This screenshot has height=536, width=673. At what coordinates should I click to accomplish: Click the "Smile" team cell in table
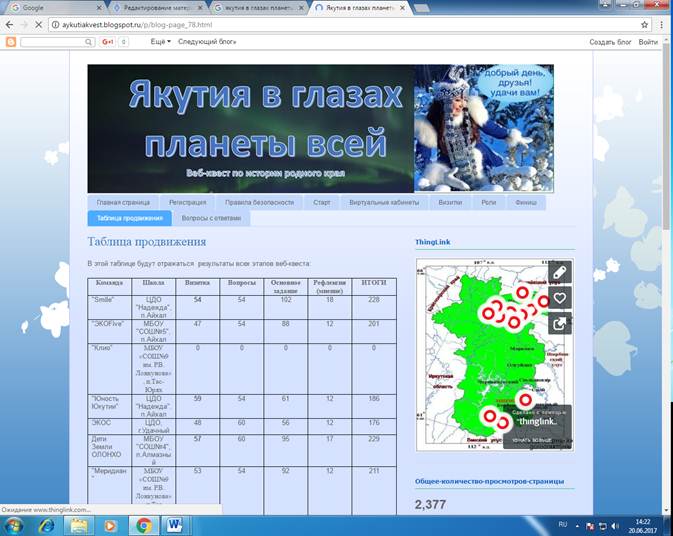point(109,307)
